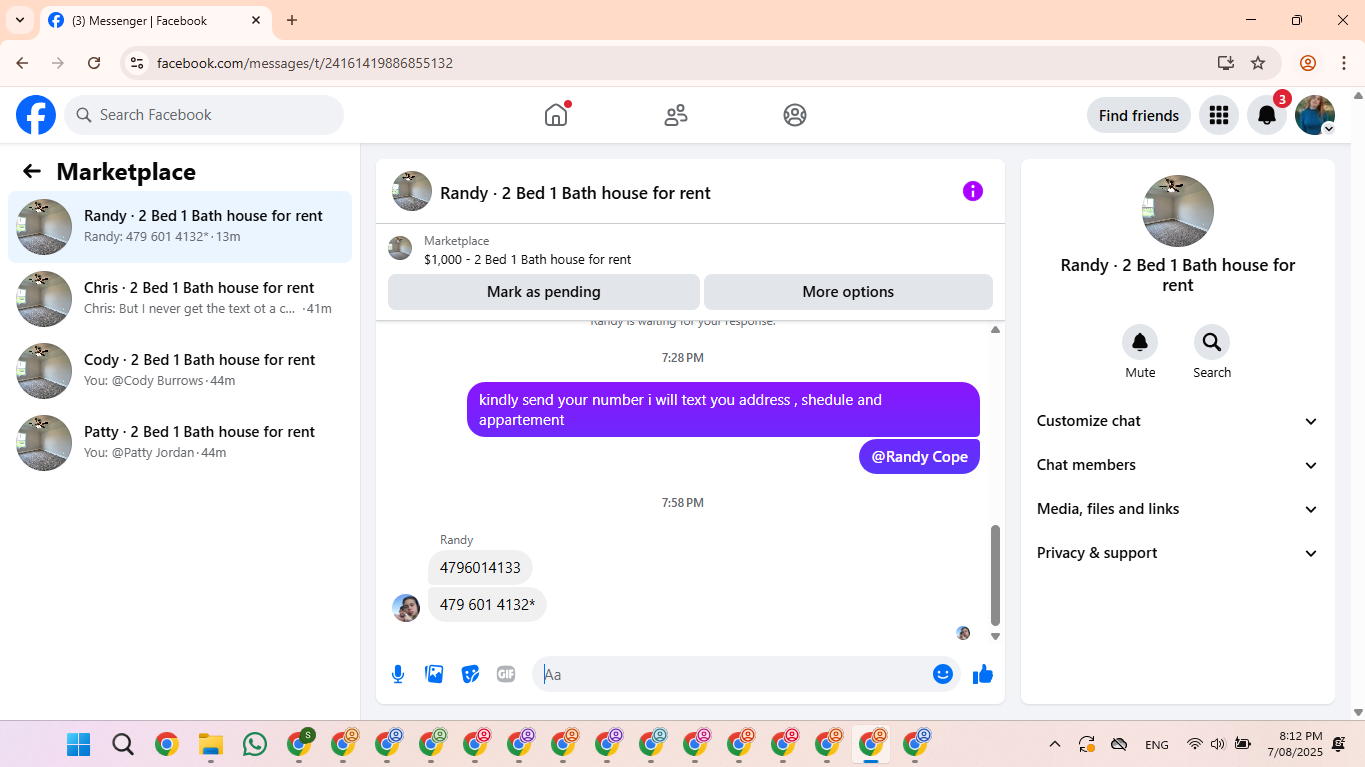Screen dimensions: 1365x767
Task: Show hidden system tray icons
Action: tap(1055, 744)
